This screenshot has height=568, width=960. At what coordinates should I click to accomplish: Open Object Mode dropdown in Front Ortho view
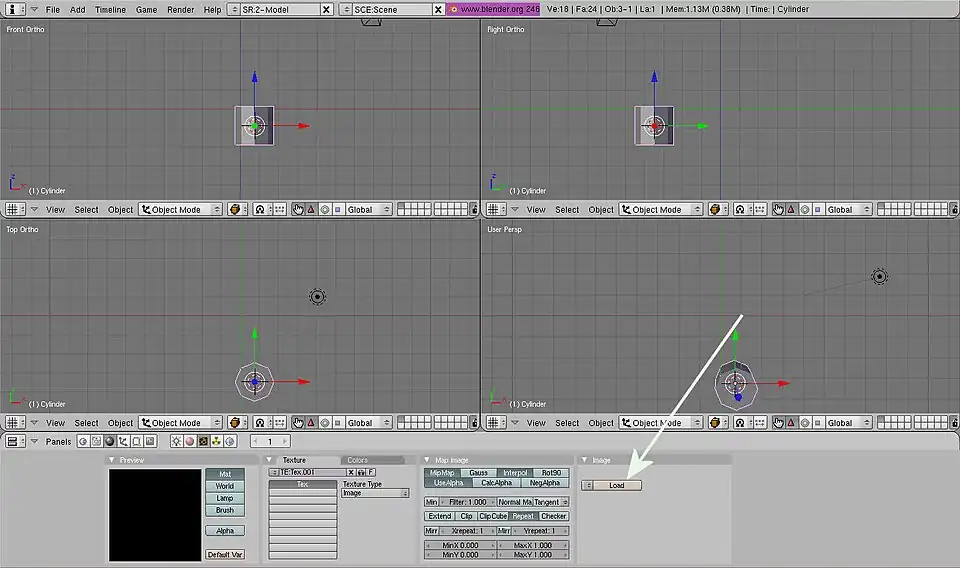point(181,210)
